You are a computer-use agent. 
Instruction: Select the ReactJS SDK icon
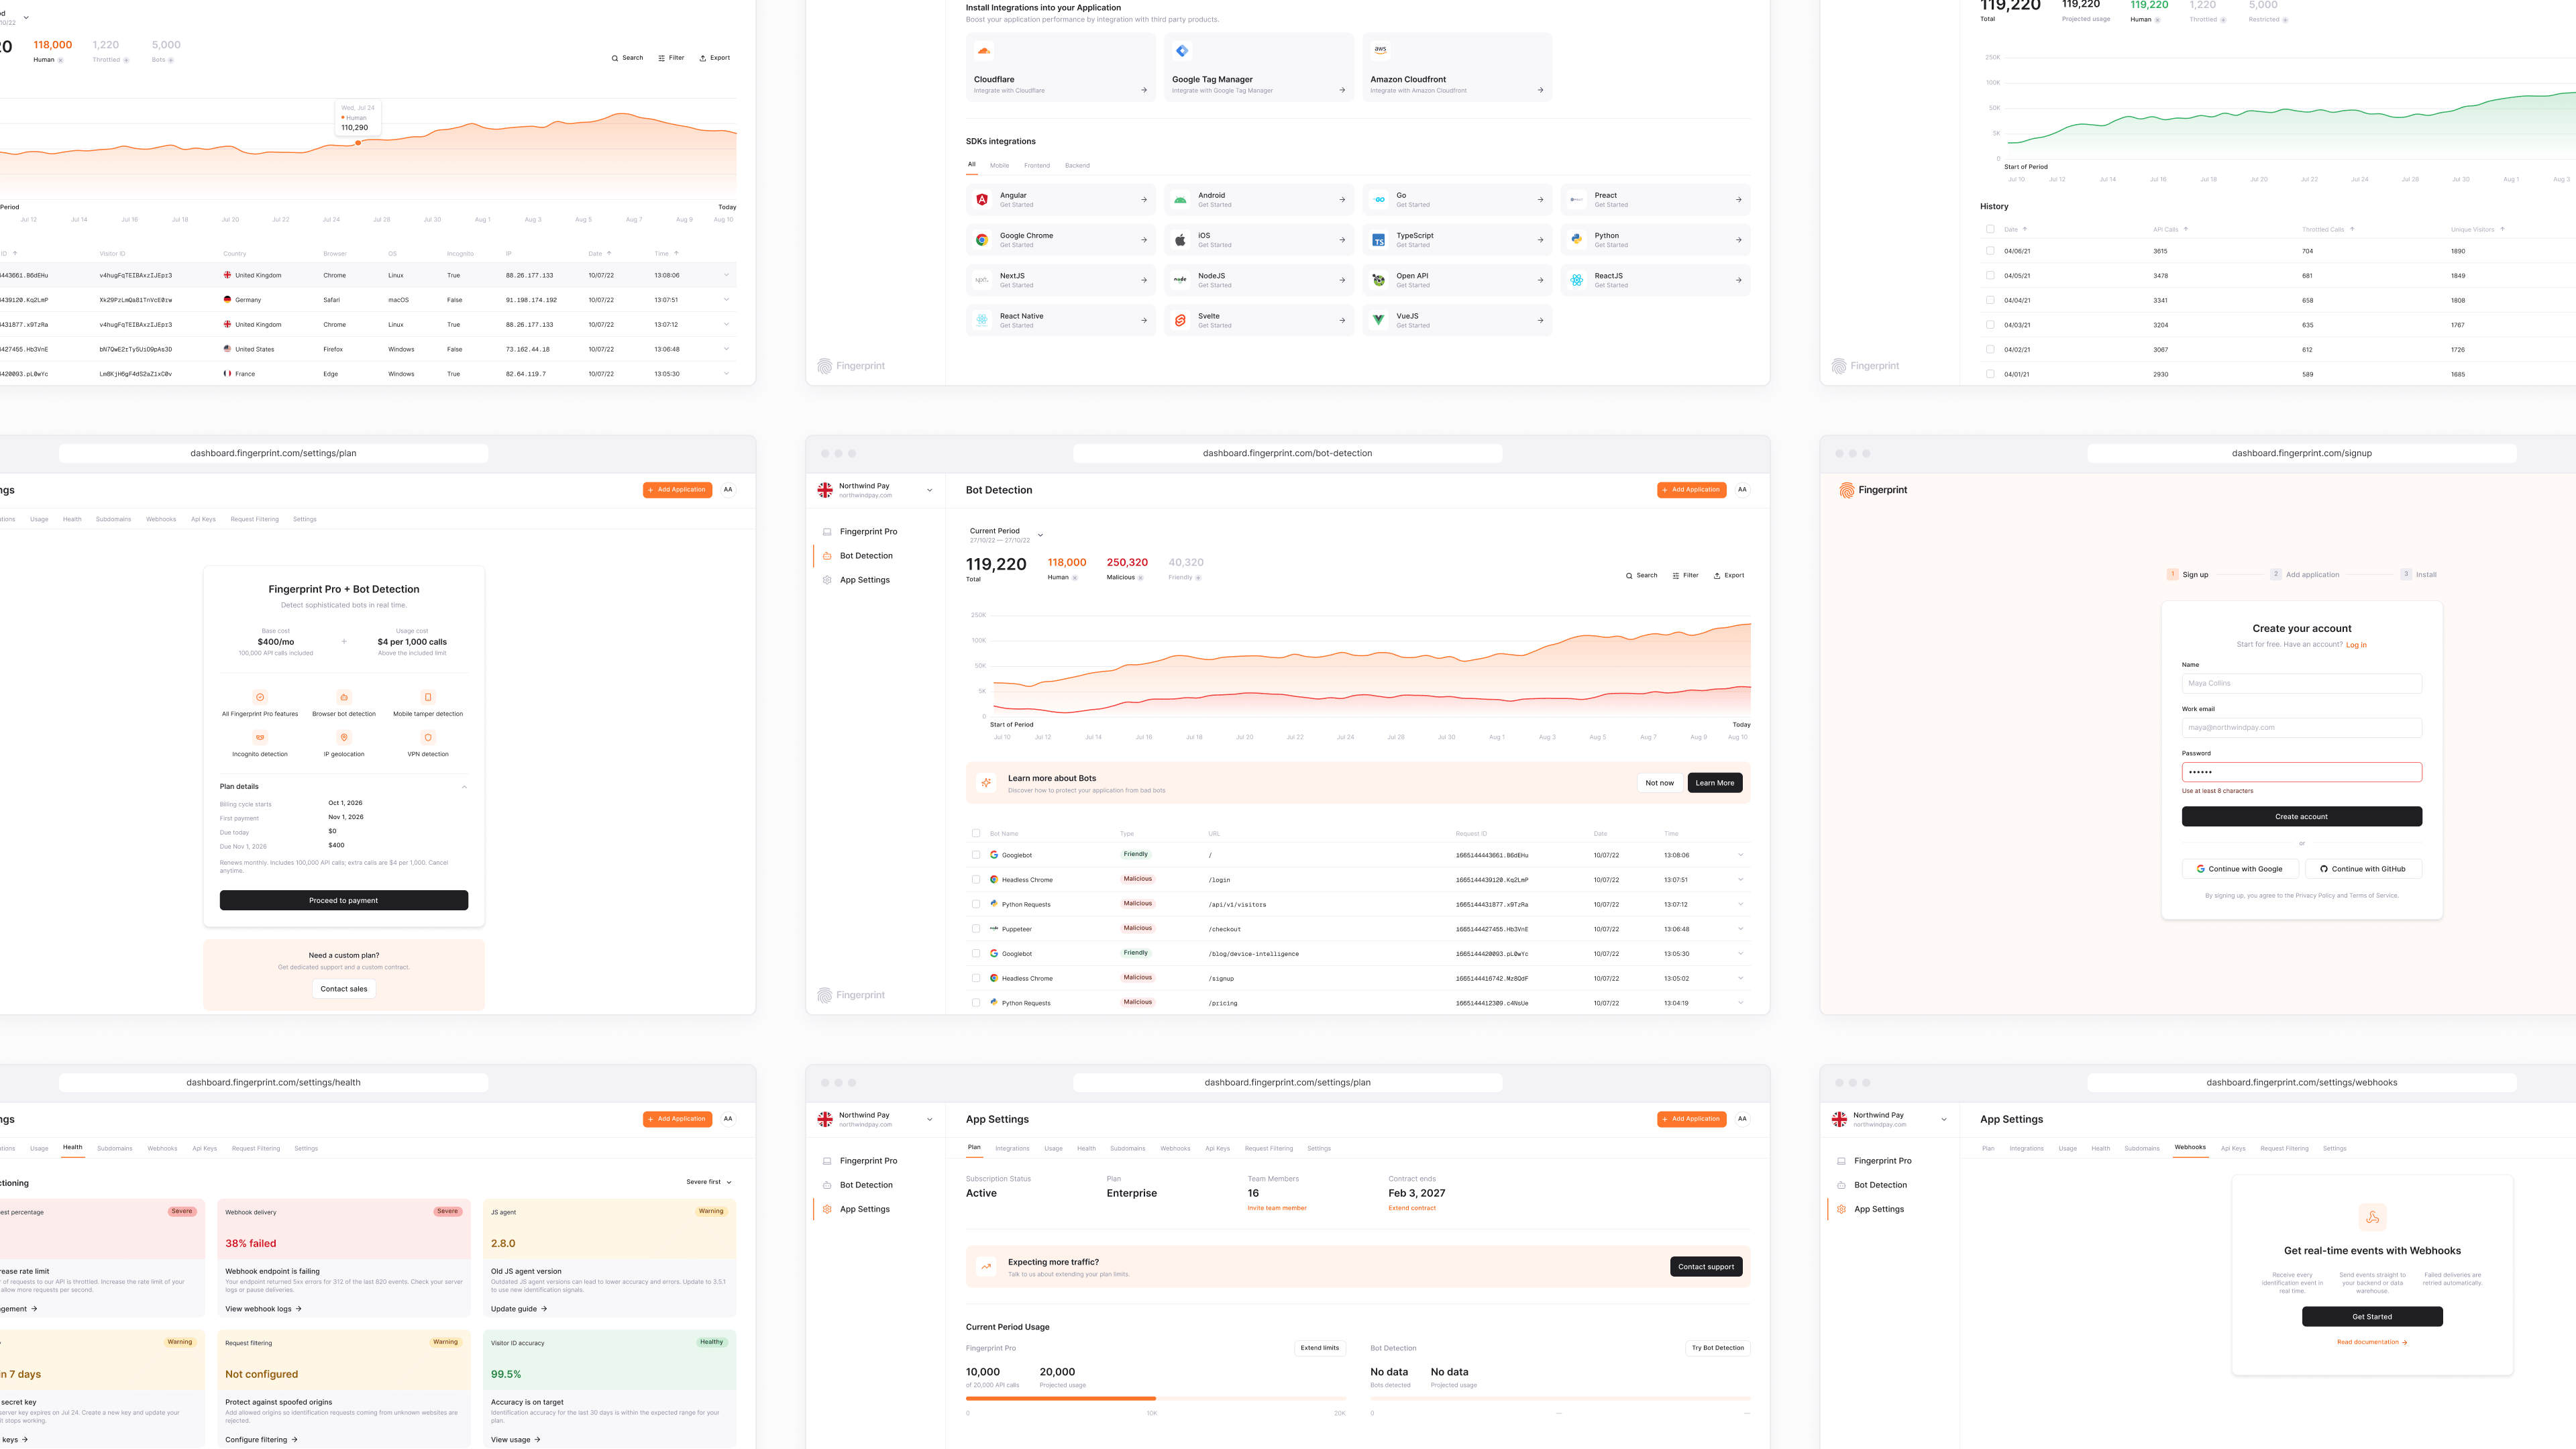1576,280
